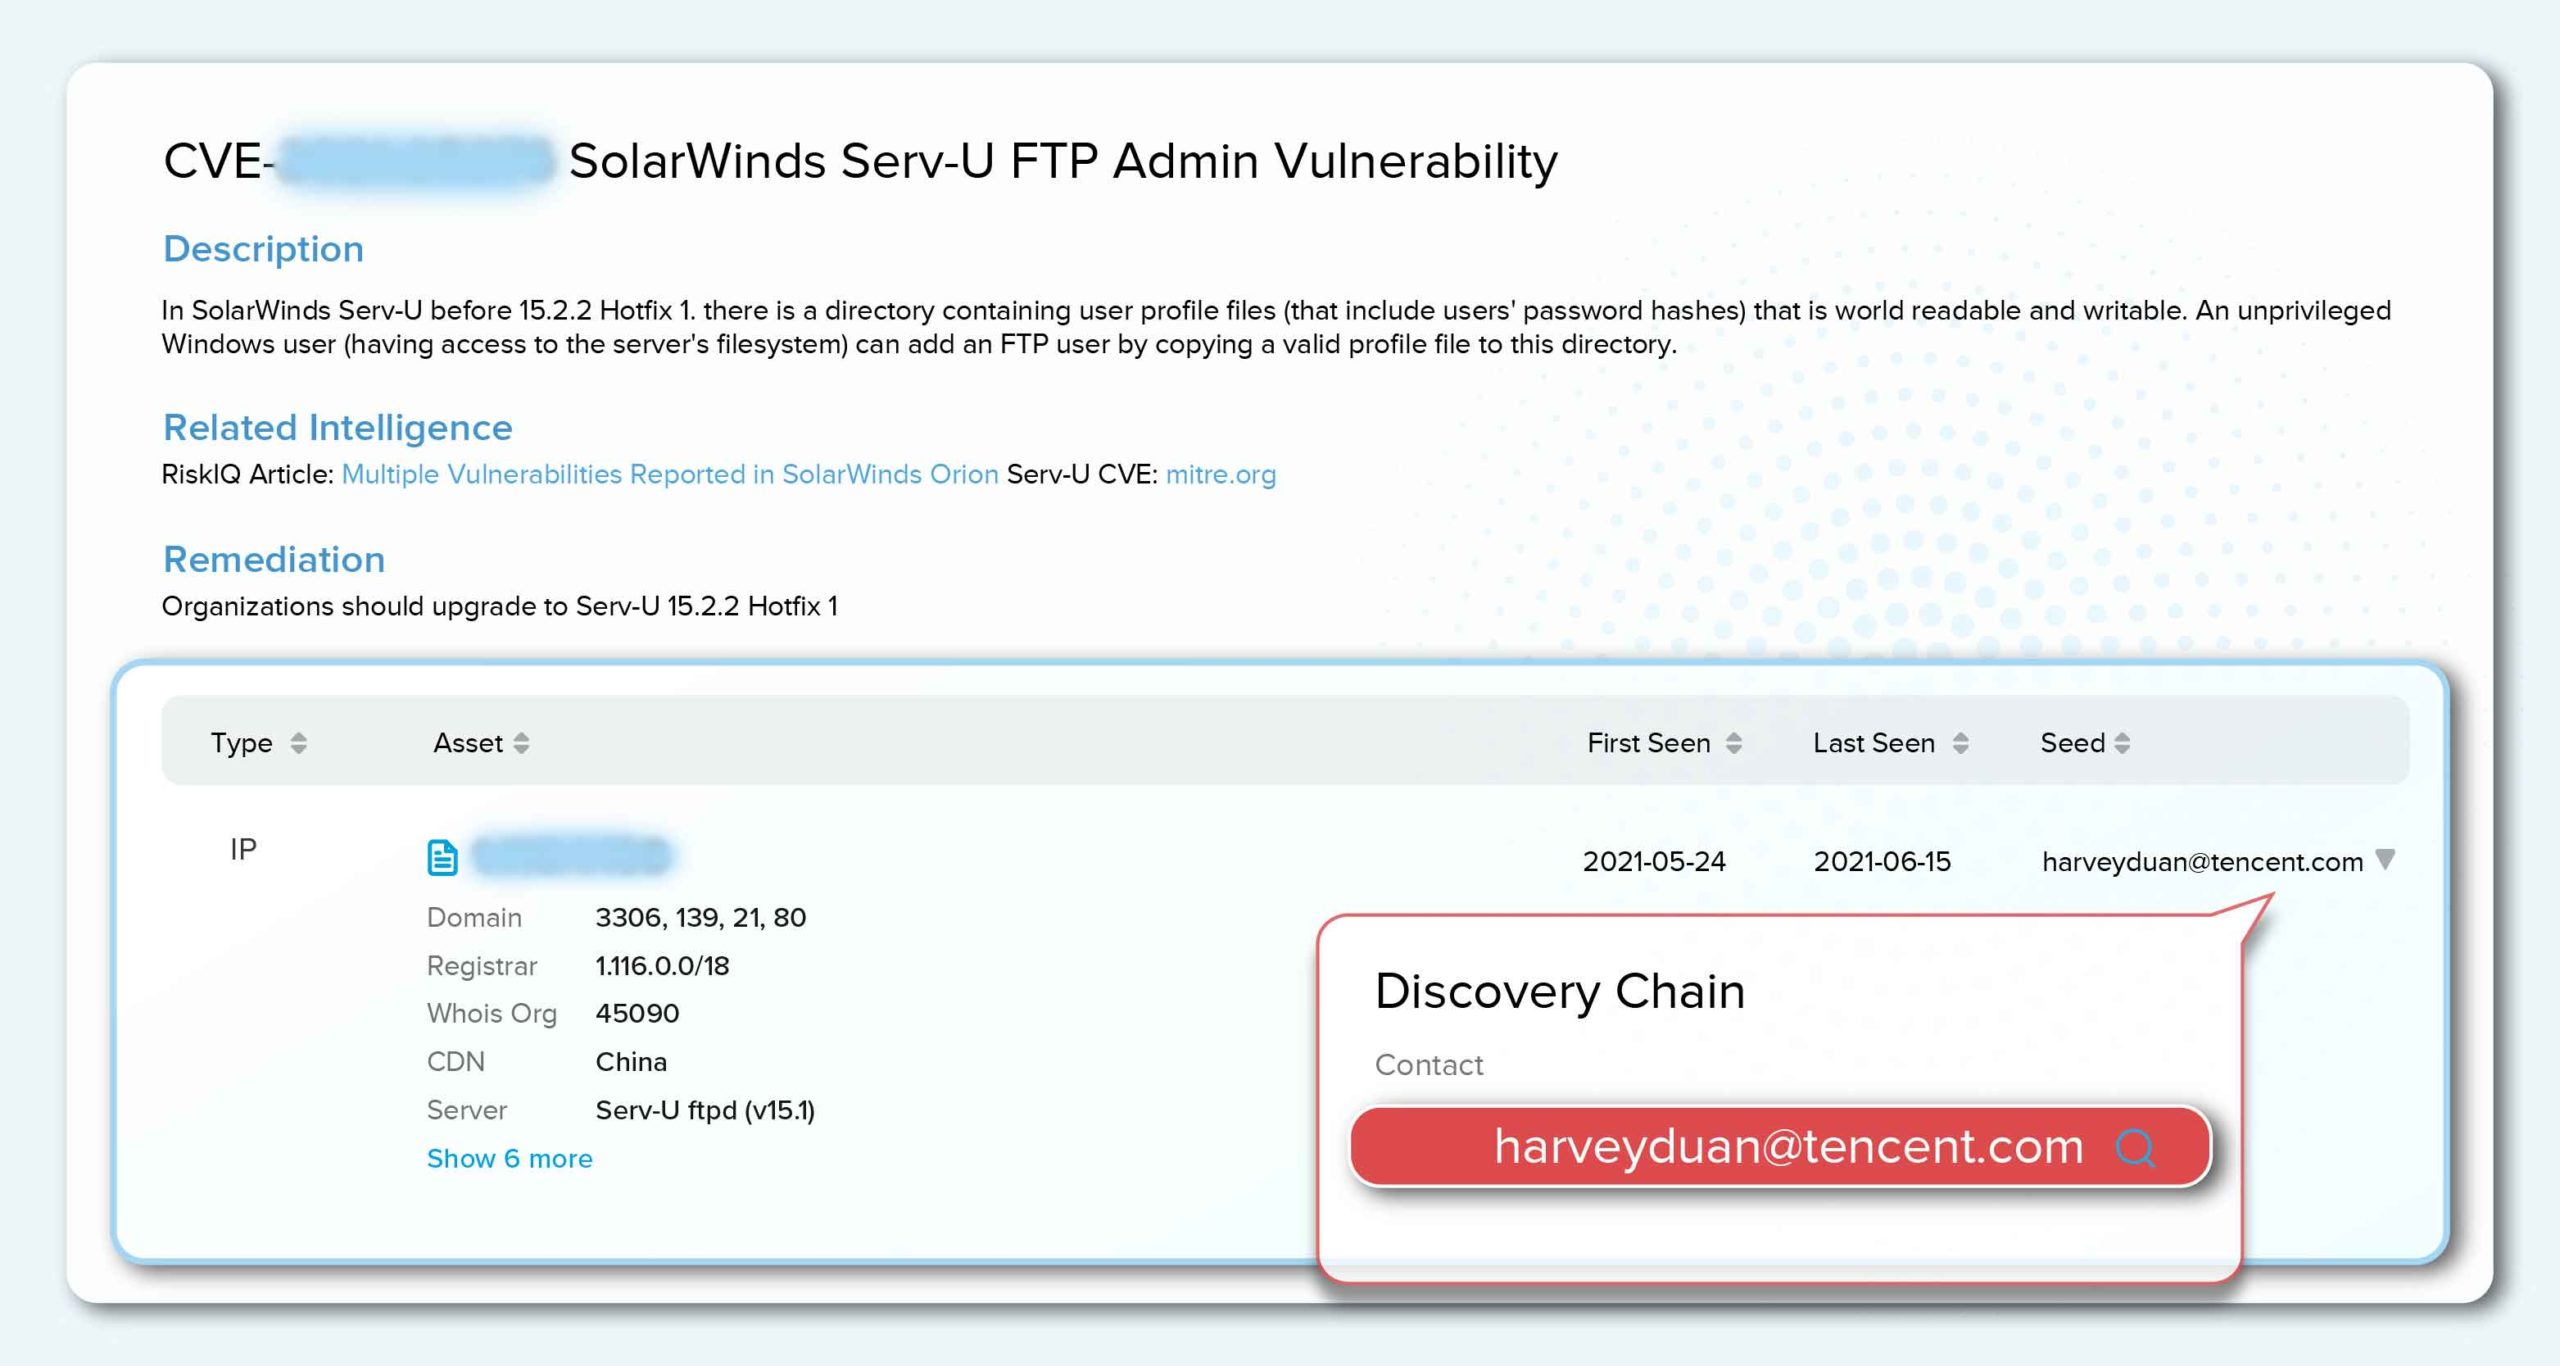This screenshot has width=2560, height=1366.
Task: Click the netblock value 1.116.0.0/18
Action: click(662, 966)
